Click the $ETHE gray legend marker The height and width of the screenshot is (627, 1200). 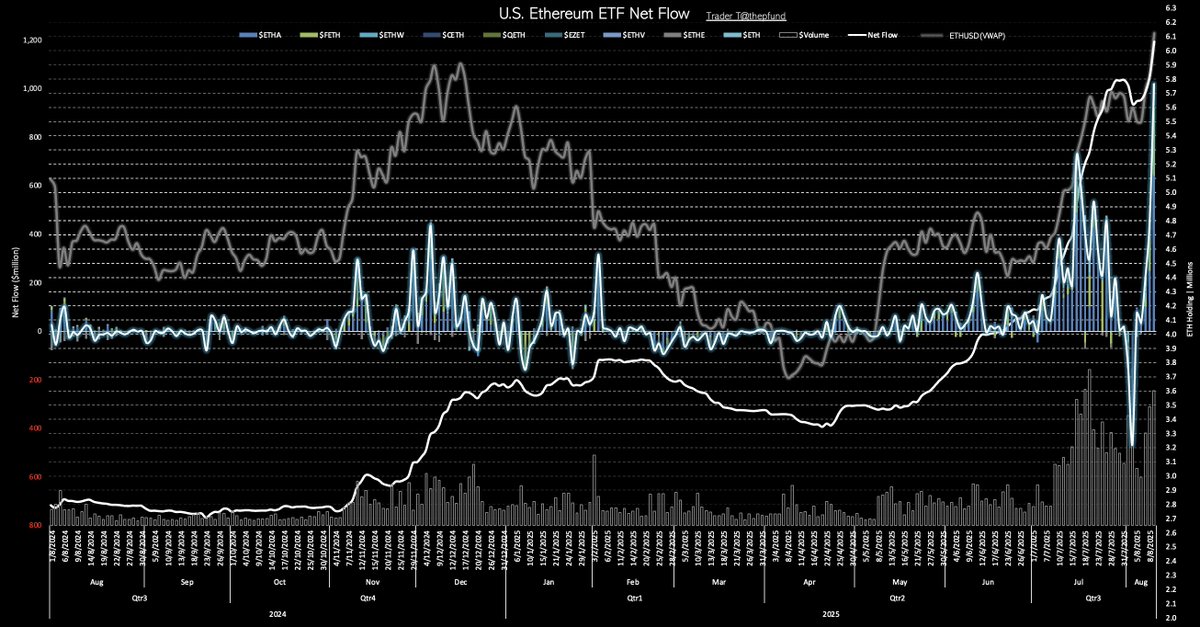click(672, 34)
